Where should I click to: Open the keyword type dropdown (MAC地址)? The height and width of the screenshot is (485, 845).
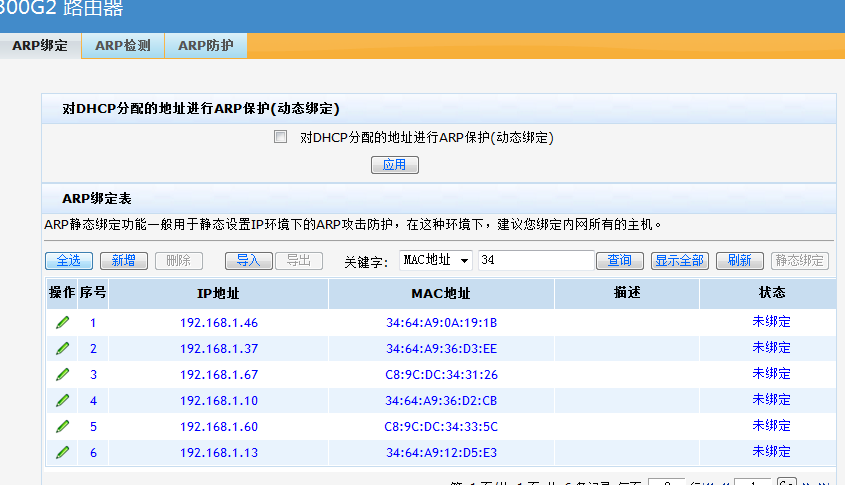(x=436, y=260)
